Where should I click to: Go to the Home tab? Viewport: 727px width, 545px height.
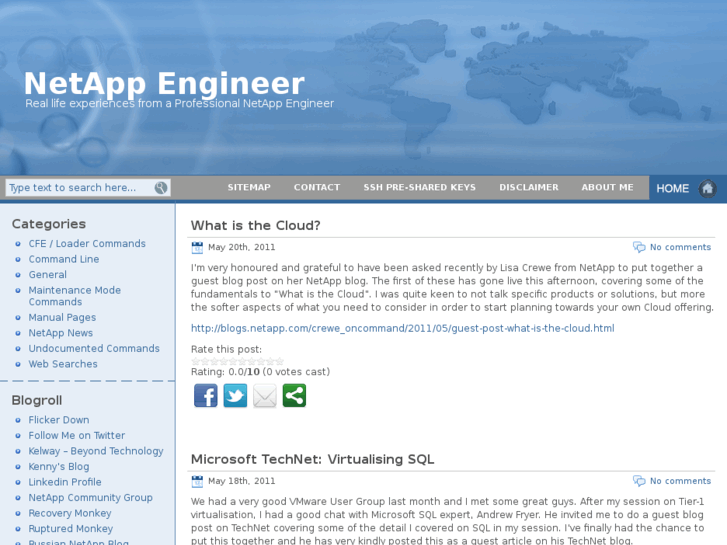(x=673, y=189)
